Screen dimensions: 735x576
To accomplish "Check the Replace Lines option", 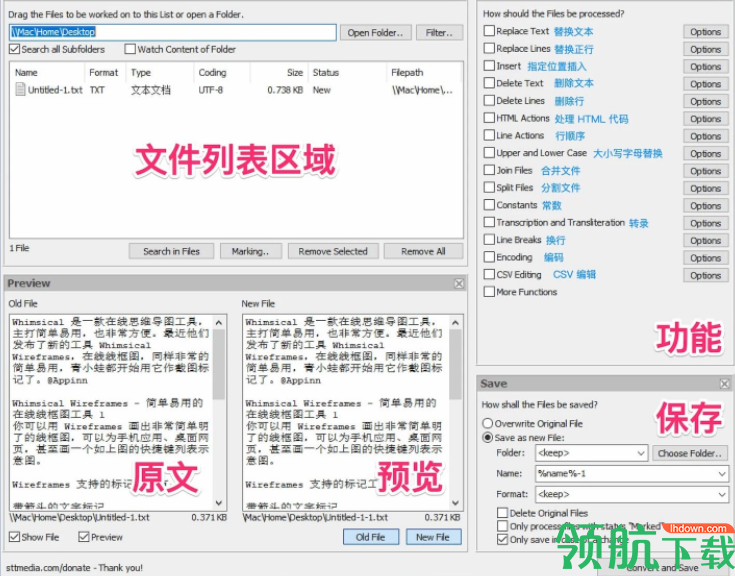I will (489, 48).
